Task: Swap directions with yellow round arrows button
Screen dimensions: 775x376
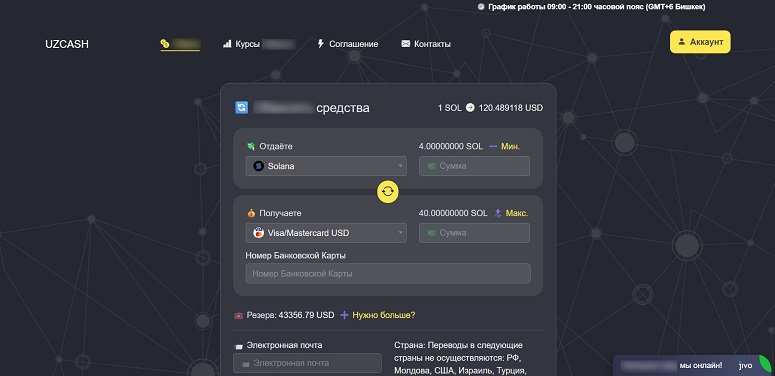Action: pyautogui.click(x=388, y=192)
